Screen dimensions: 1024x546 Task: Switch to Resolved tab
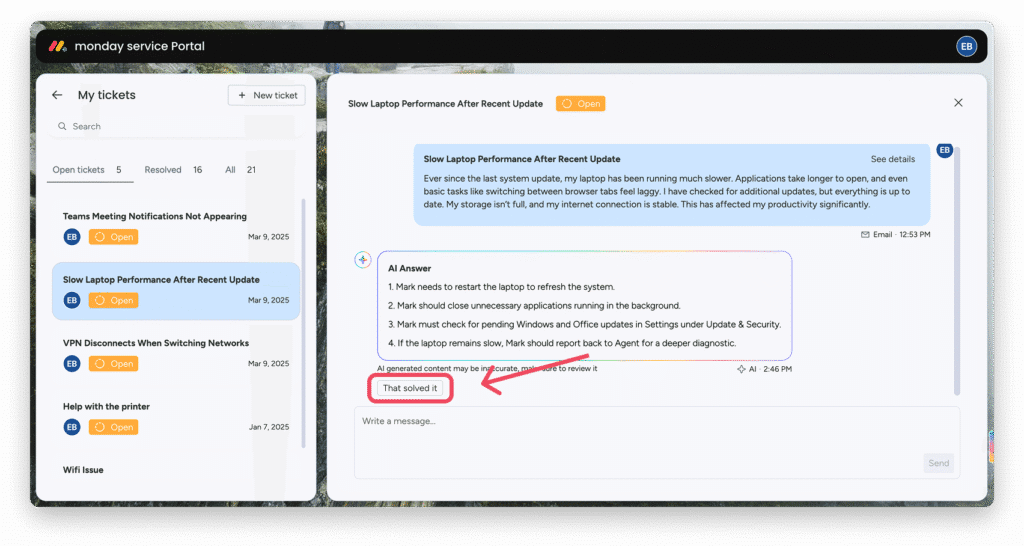pos(173,170)
